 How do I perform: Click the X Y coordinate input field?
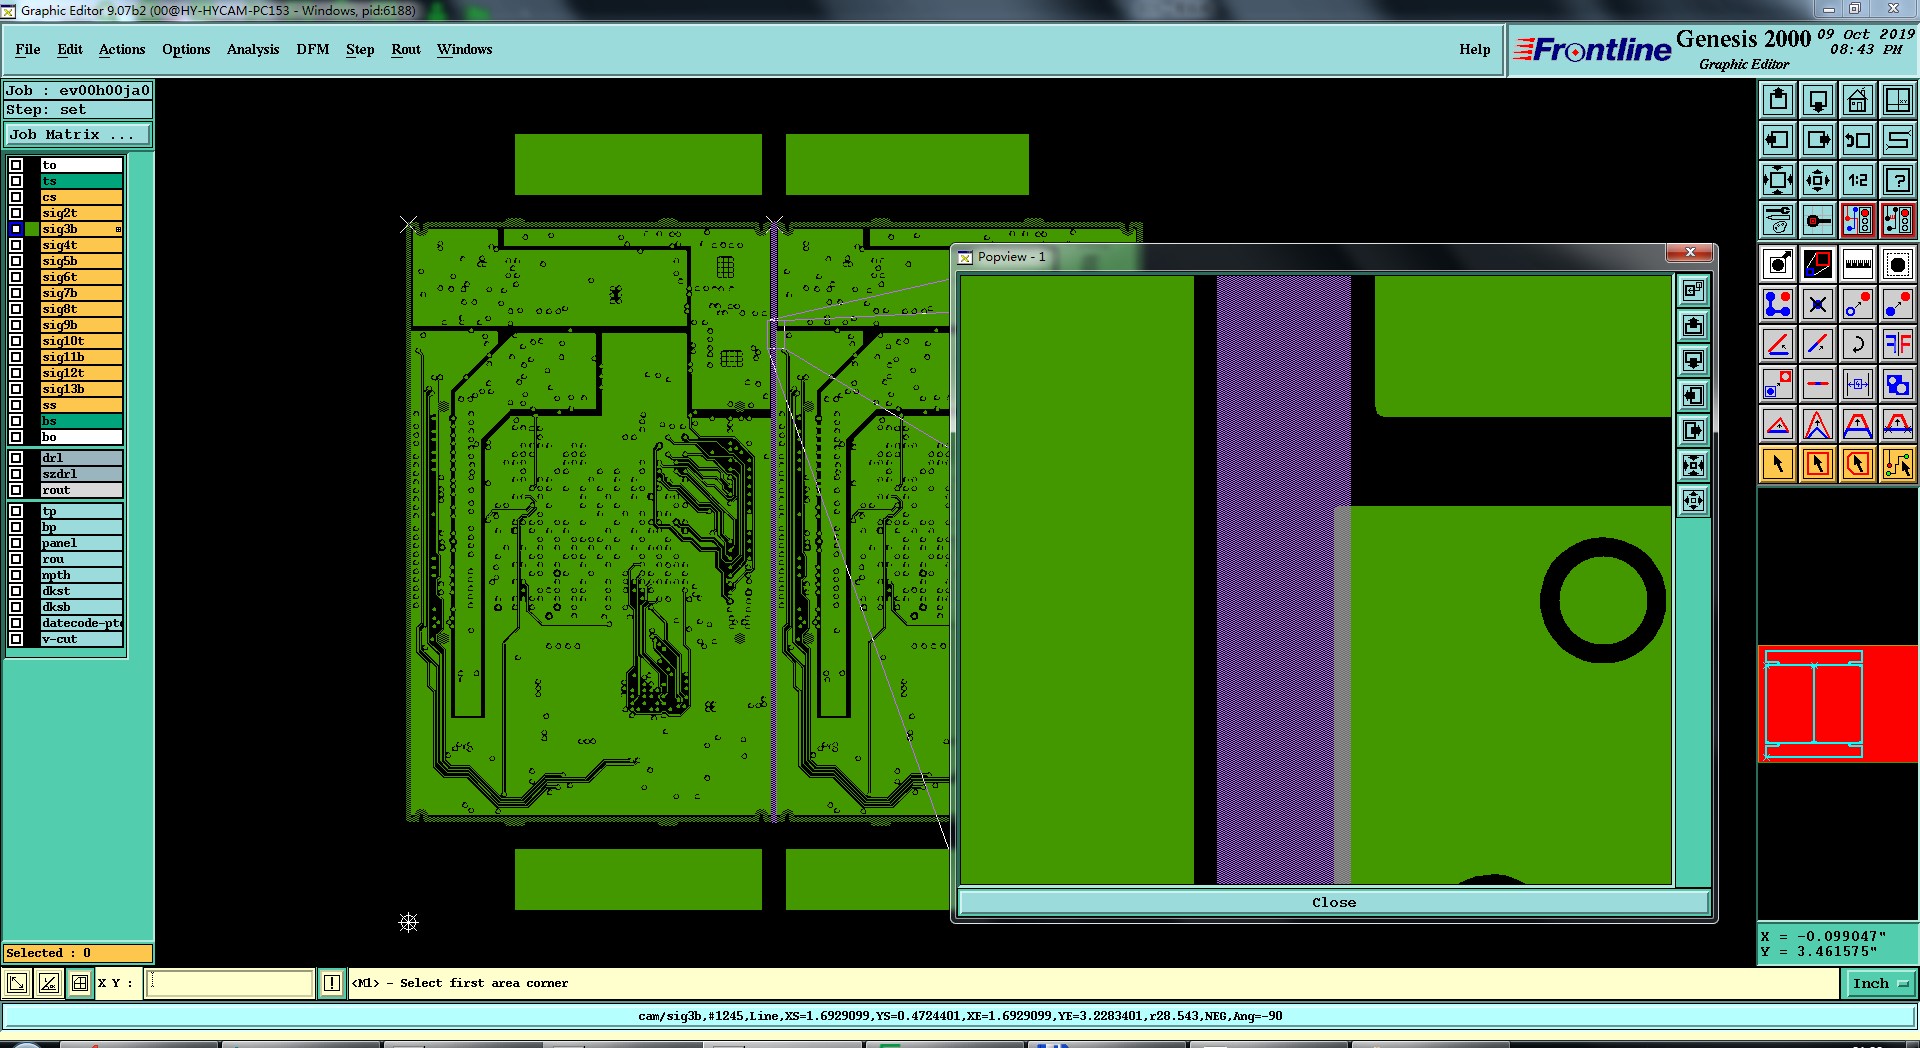229,983
